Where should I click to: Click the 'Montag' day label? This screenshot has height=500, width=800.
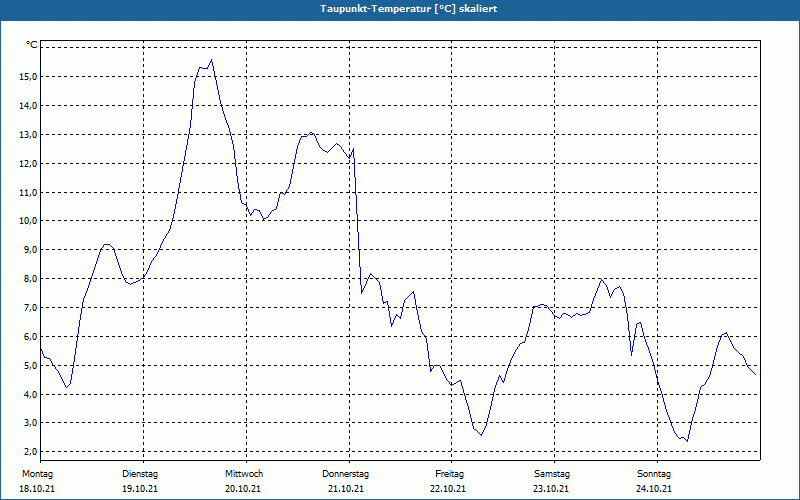point(37,474)
